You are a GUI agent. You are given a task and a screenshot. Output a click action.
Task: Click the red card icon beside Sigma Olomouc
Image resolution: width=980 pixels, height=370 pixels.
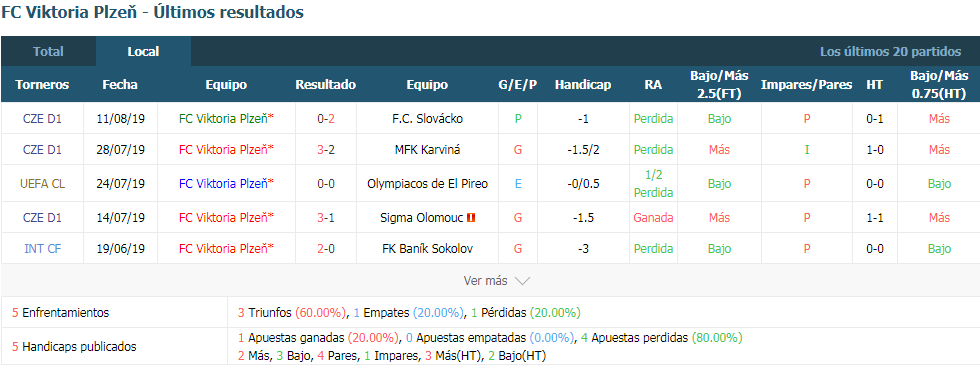click(472, 218)
